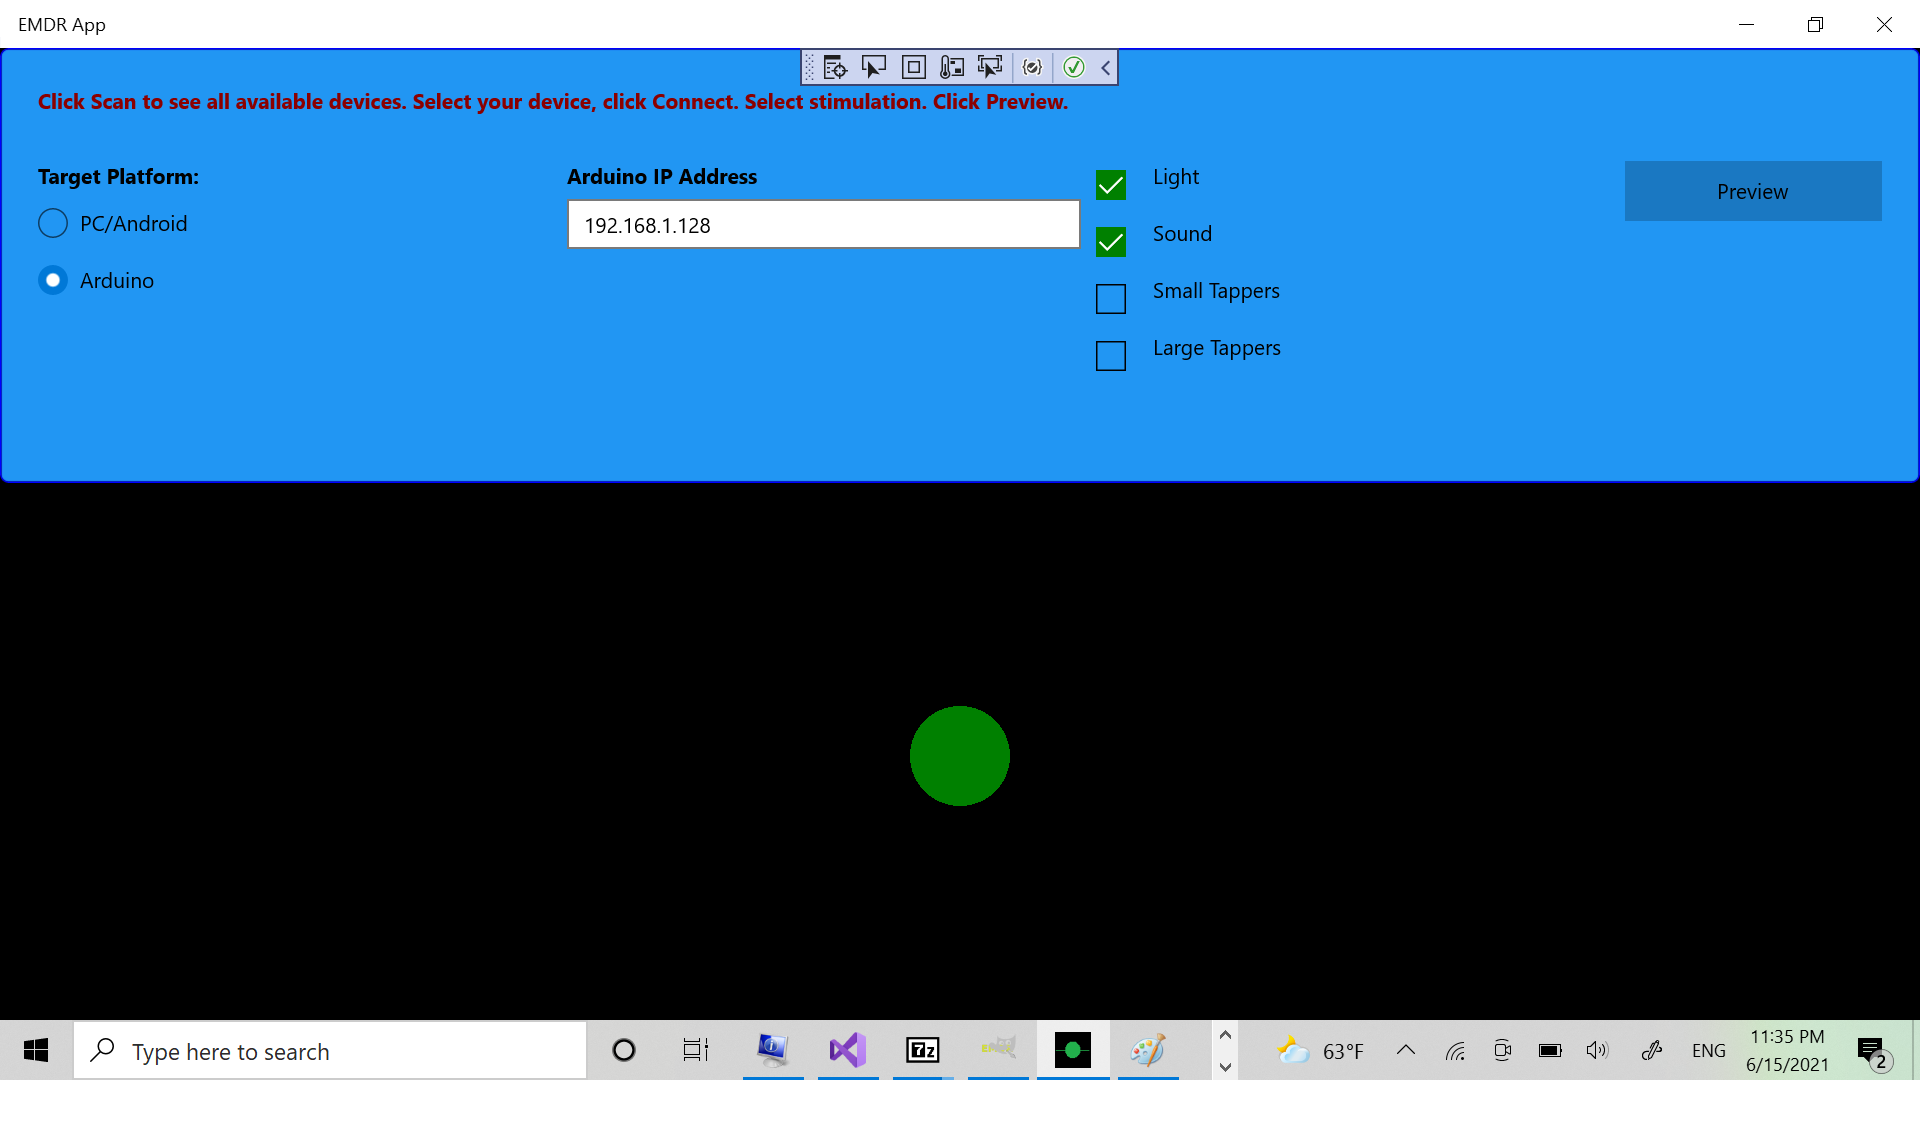Screen dimensions: 1920x1124
Task: Click the Preview button
Action: (x=1752, y=191)
